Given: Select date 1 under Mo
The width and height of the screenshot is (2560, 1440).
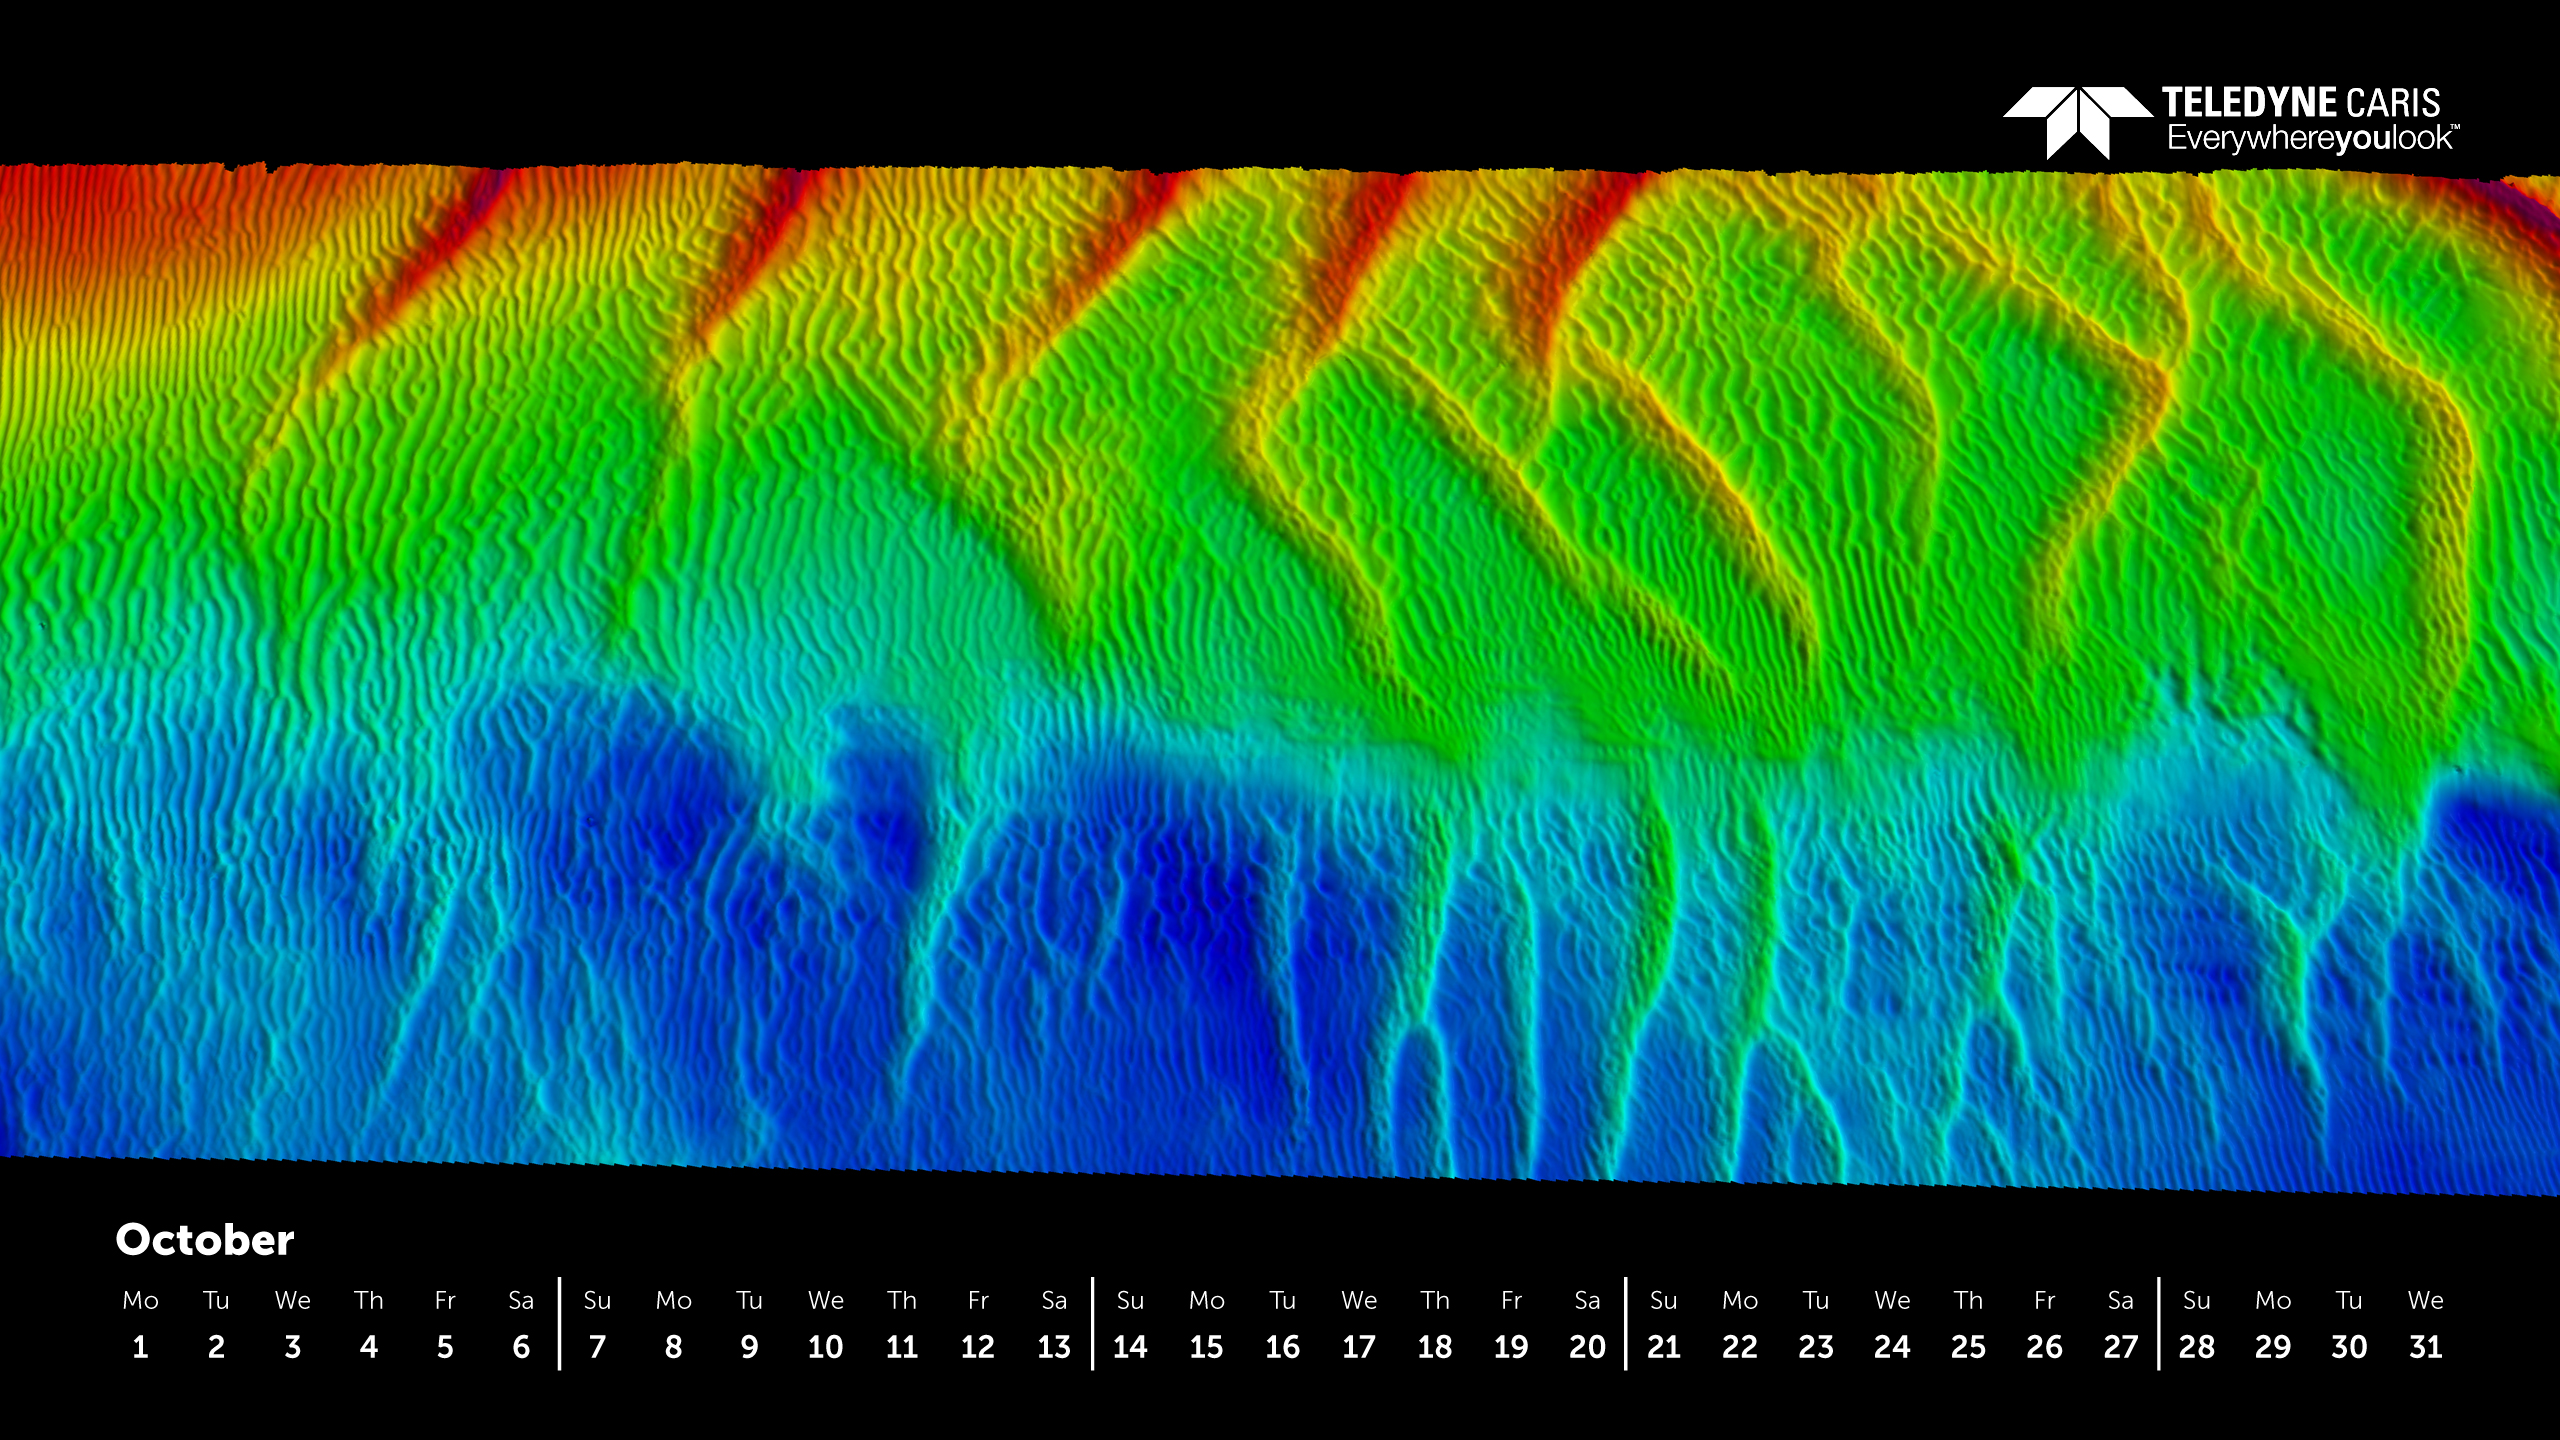Looking at the screenshot, I should pos(140,1347).
